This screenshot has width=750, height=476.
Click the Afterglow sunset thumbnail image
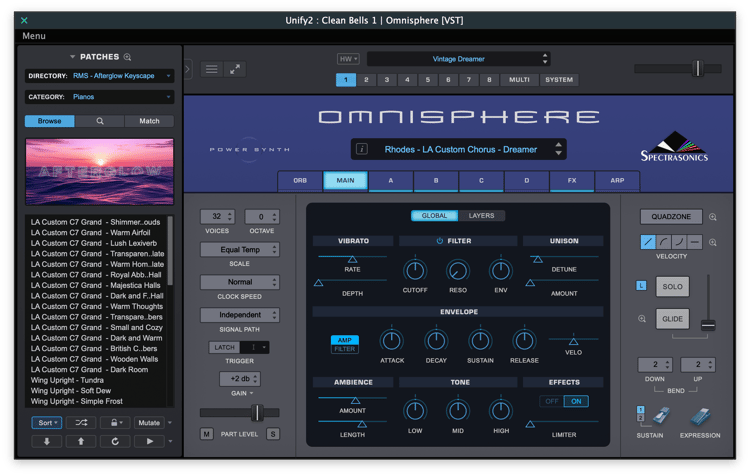tap(99, 172)
